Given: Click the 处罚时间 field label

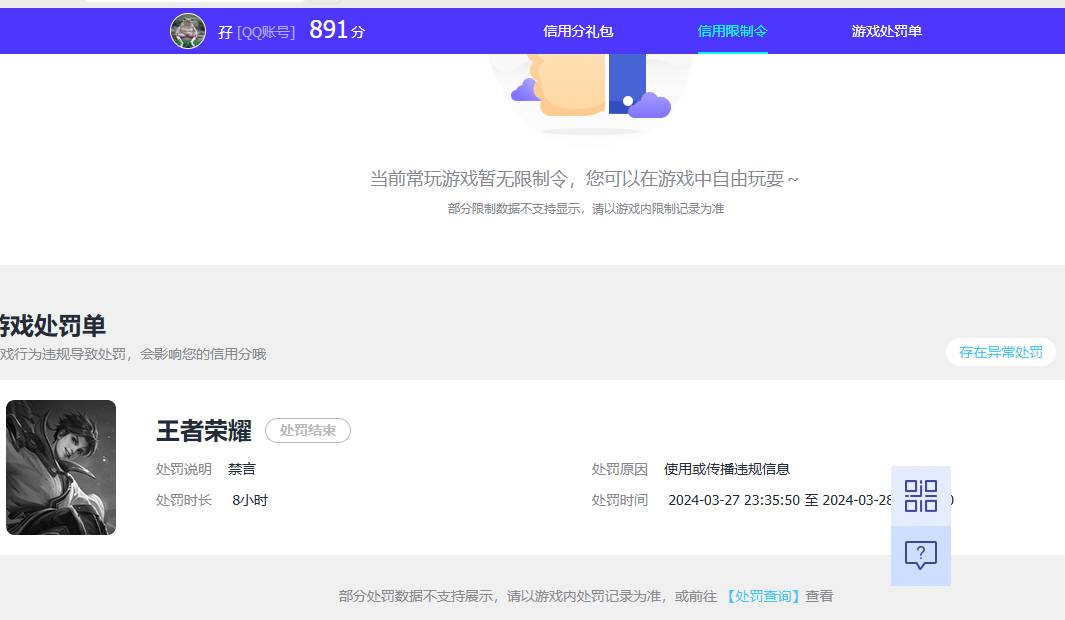Looking at the screenshot, I should (619, 500).
